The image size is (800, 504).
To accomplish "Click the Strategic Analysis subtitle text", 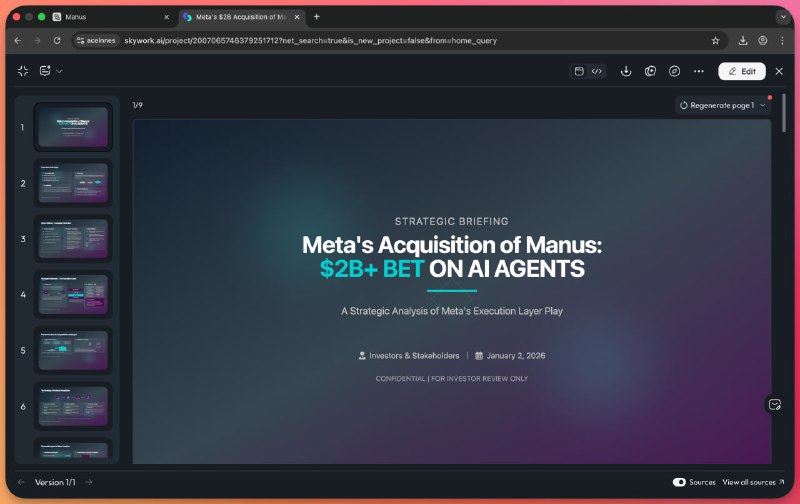I will (452, 311).
